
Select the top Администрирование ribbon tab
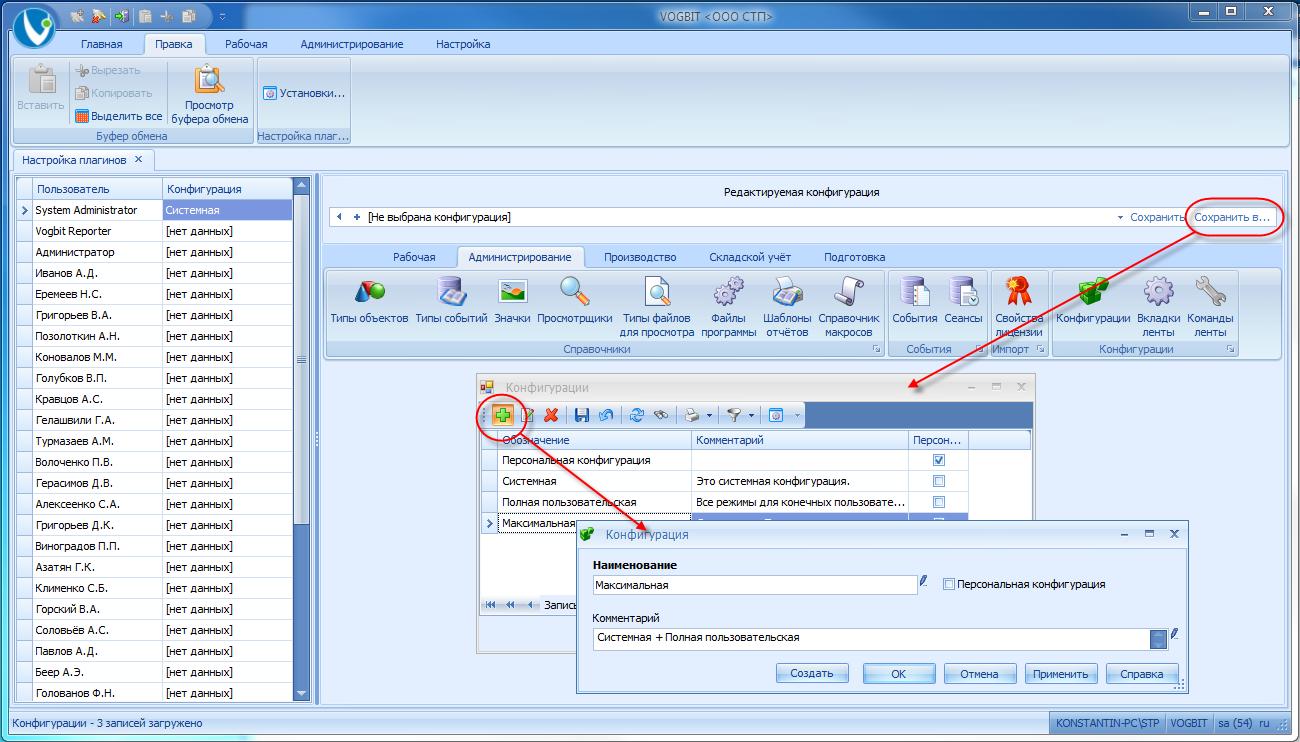(352, 44)
